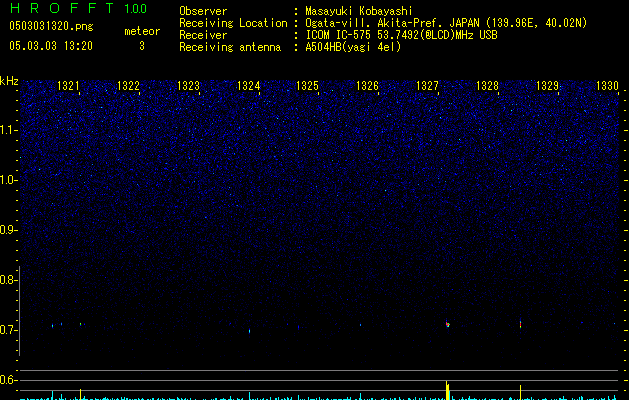Click the meteor echo between 1328 and 1329

tap(520, 324)
